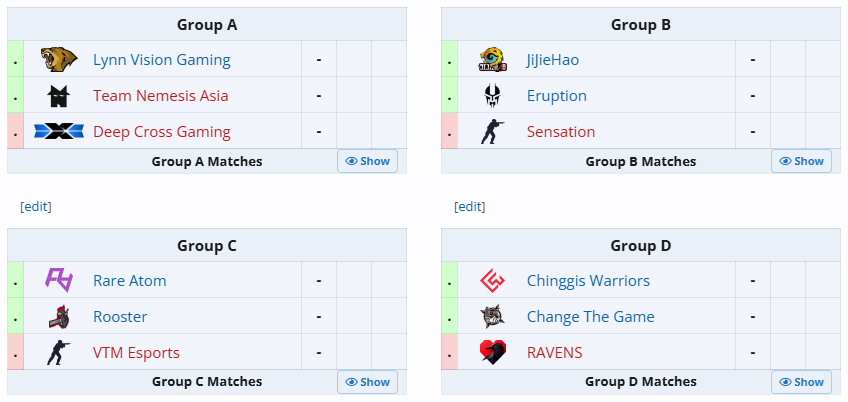
Task: Click the edit link above Group C
Action: tap(36, 207)
